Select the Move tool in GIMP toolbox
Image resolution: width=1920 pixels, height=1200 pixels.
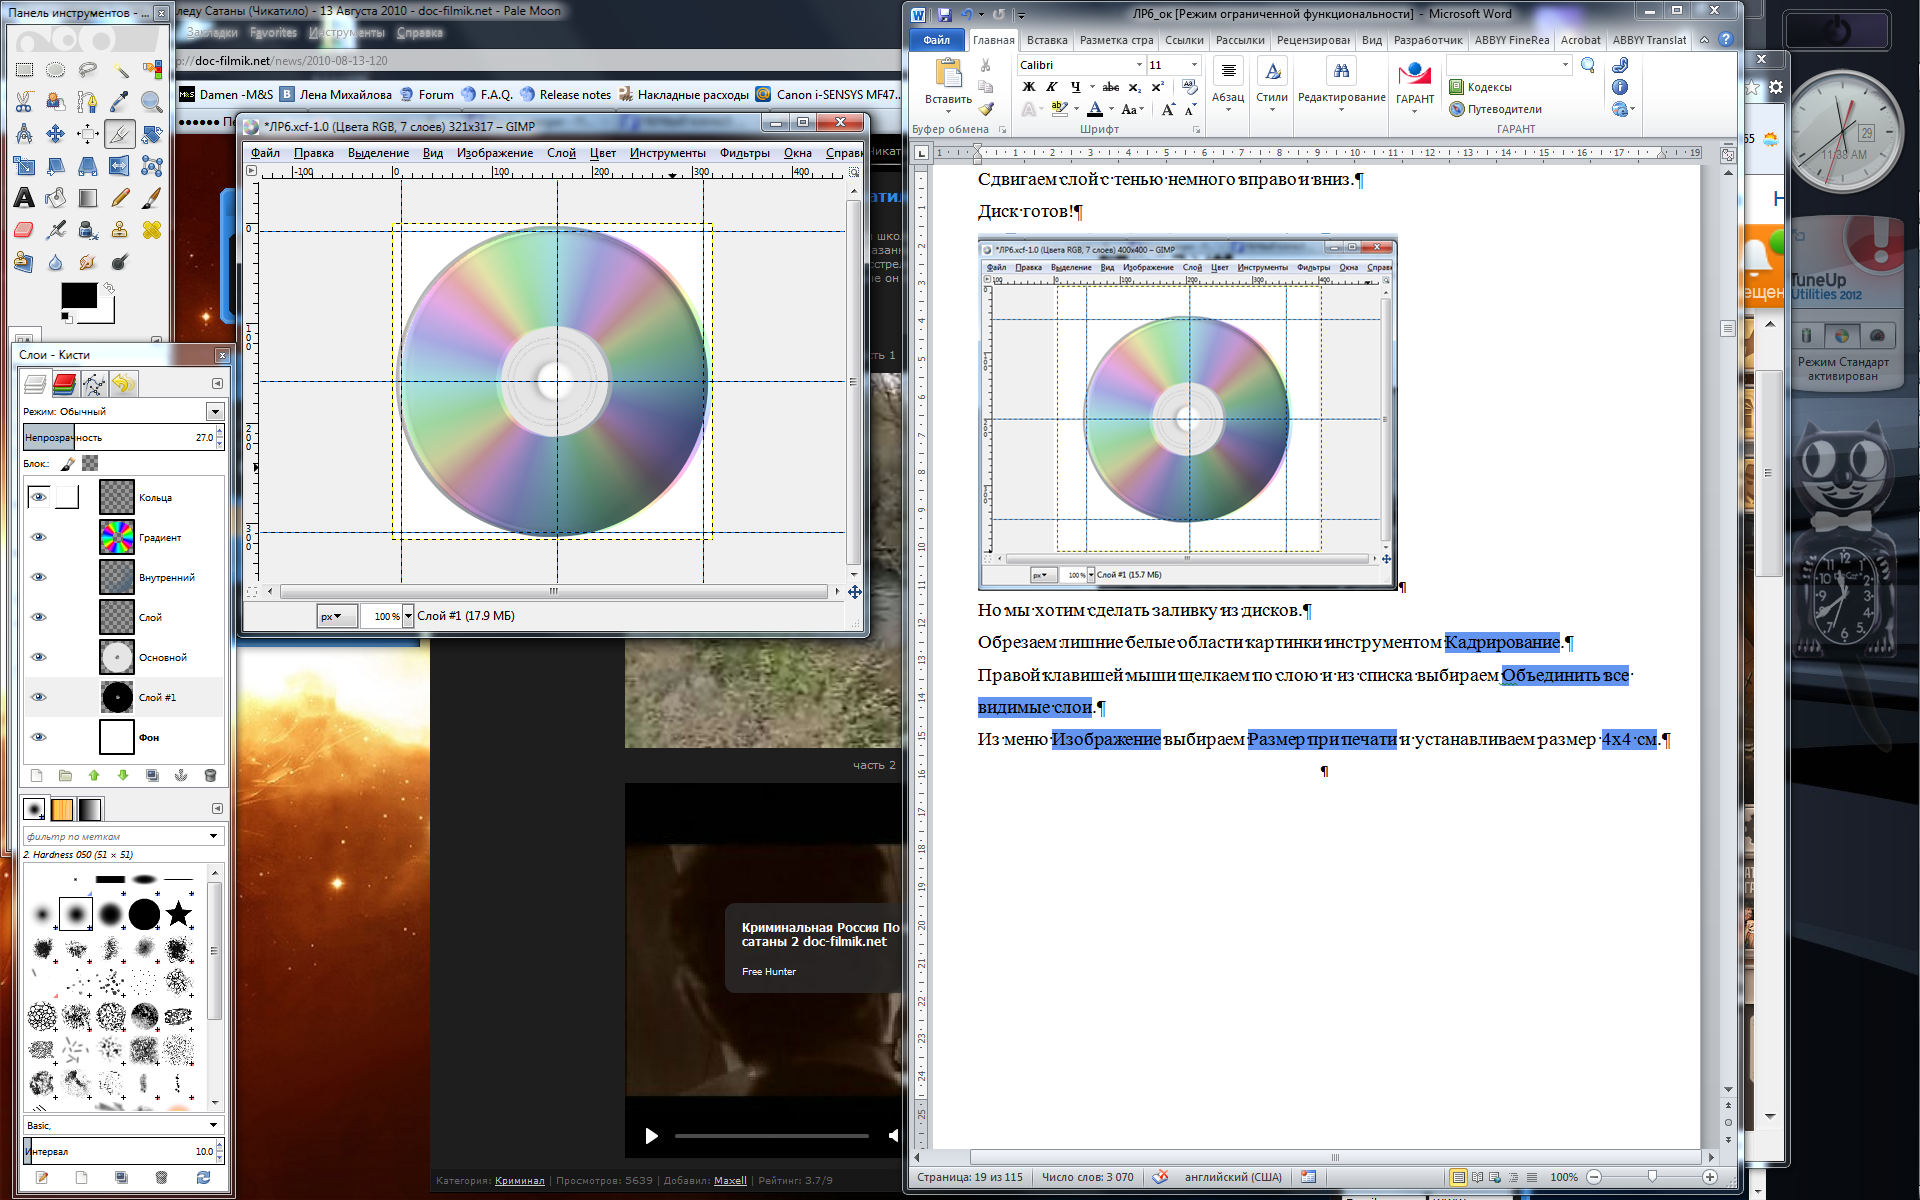tap(56, 134)
